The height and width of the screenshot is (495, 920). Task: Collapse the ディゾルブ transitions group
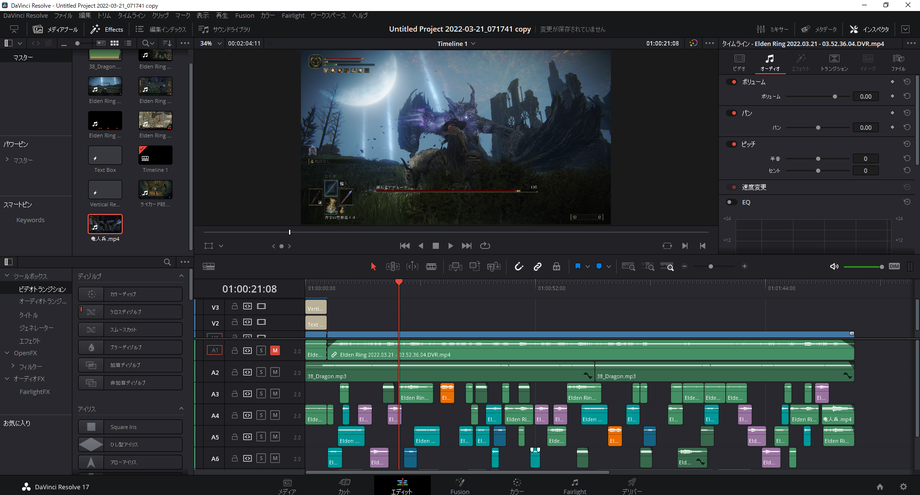pyautogui.click(x=181, y=276)
